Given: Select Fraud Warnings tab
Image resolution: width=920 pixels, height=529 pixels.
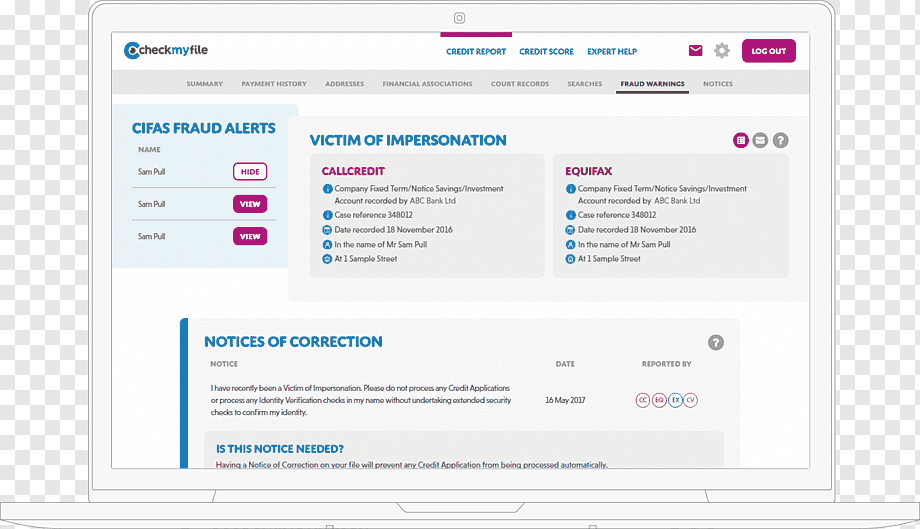Looking at the screenshot, I should tap(652, 84).
